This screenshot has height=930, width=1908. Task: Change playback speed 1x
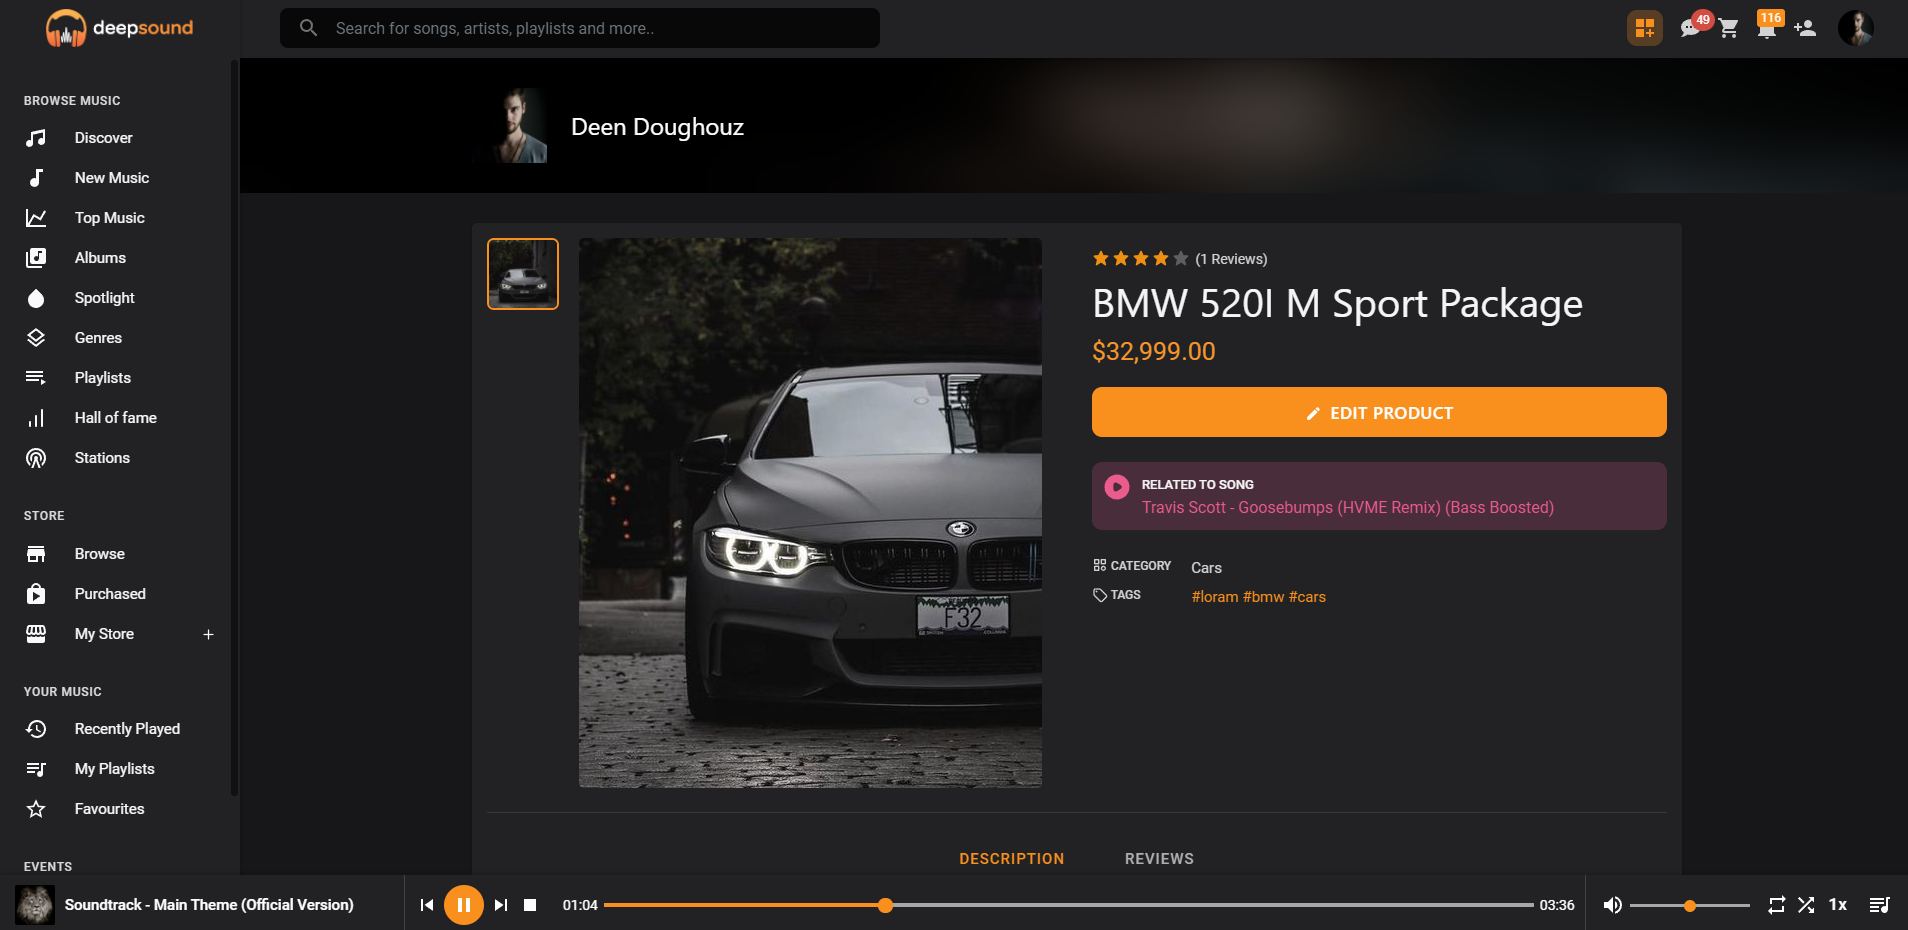pos(1838,905)
